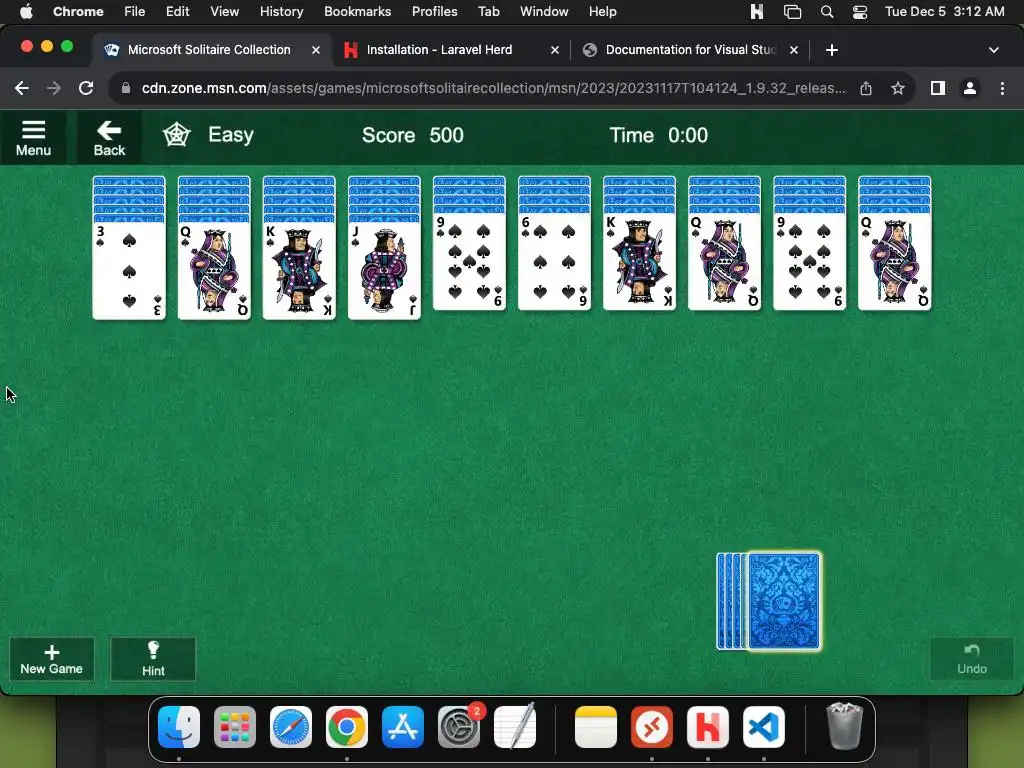Screen dimensions: 1024x768
Task: Reload the current page
Action: [86, 88]
